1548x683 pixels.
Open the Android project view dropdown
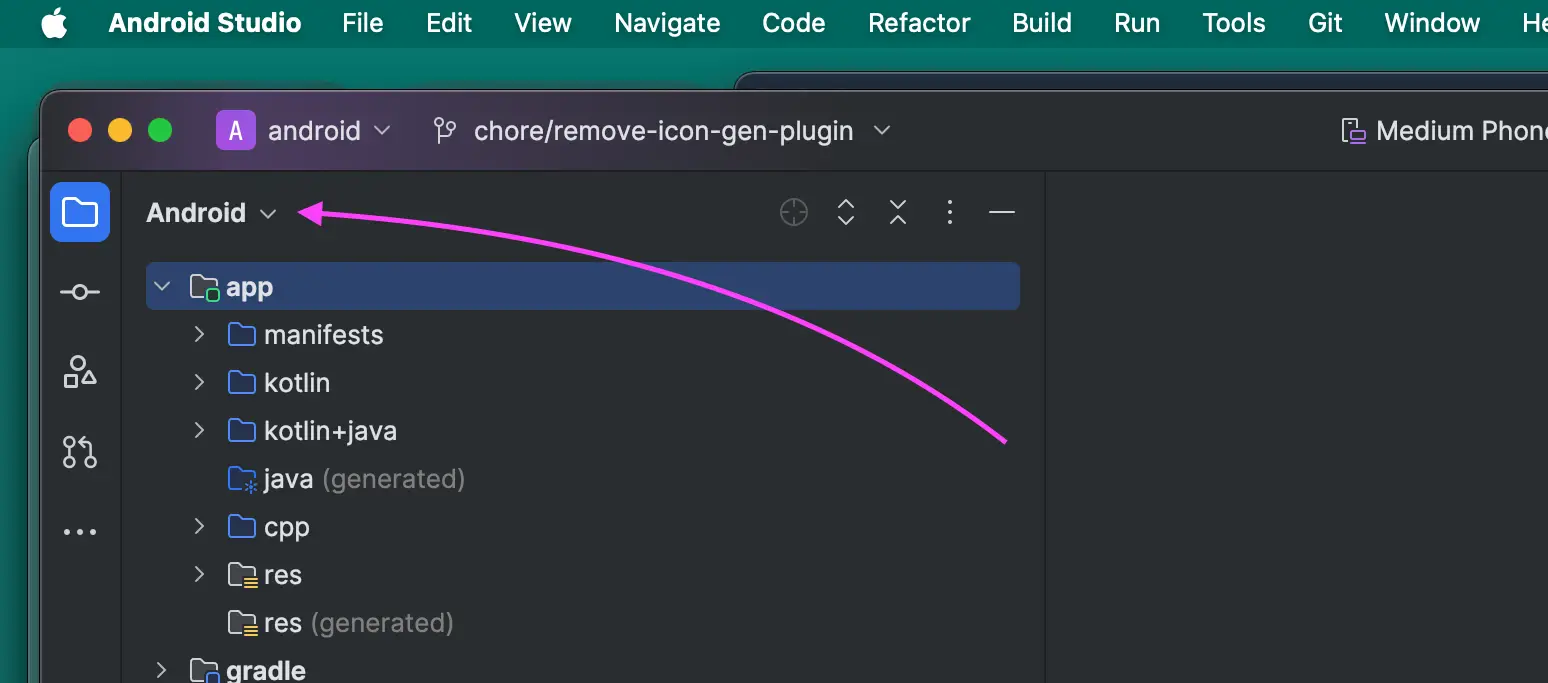212,213
